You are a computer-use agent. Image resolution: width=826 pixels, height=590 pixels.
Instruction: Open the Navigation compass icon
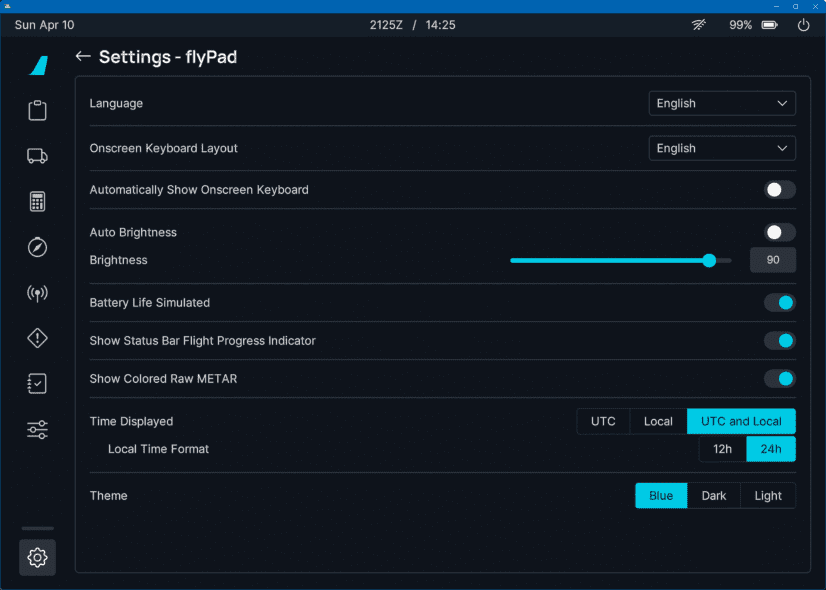[x=37, y=247]
